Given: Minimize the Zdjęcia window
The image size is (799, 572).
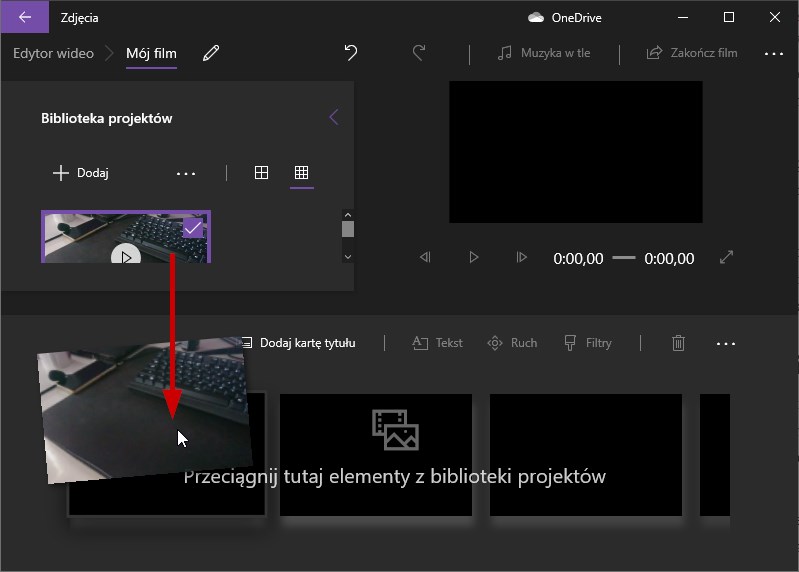Looking at the screenshot, I should pyautogui.click(x=683, y=17).
